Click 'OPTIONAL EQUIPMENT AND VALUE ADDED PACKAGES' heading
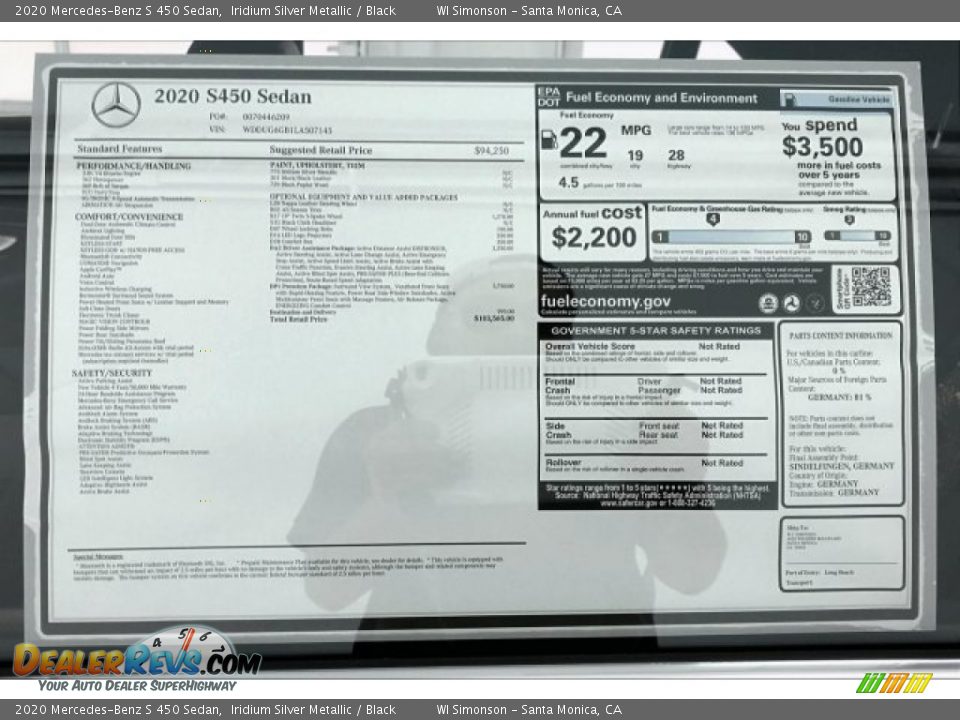Image resolution: width=960 pixels, height=720 pixels. point(364,197)
